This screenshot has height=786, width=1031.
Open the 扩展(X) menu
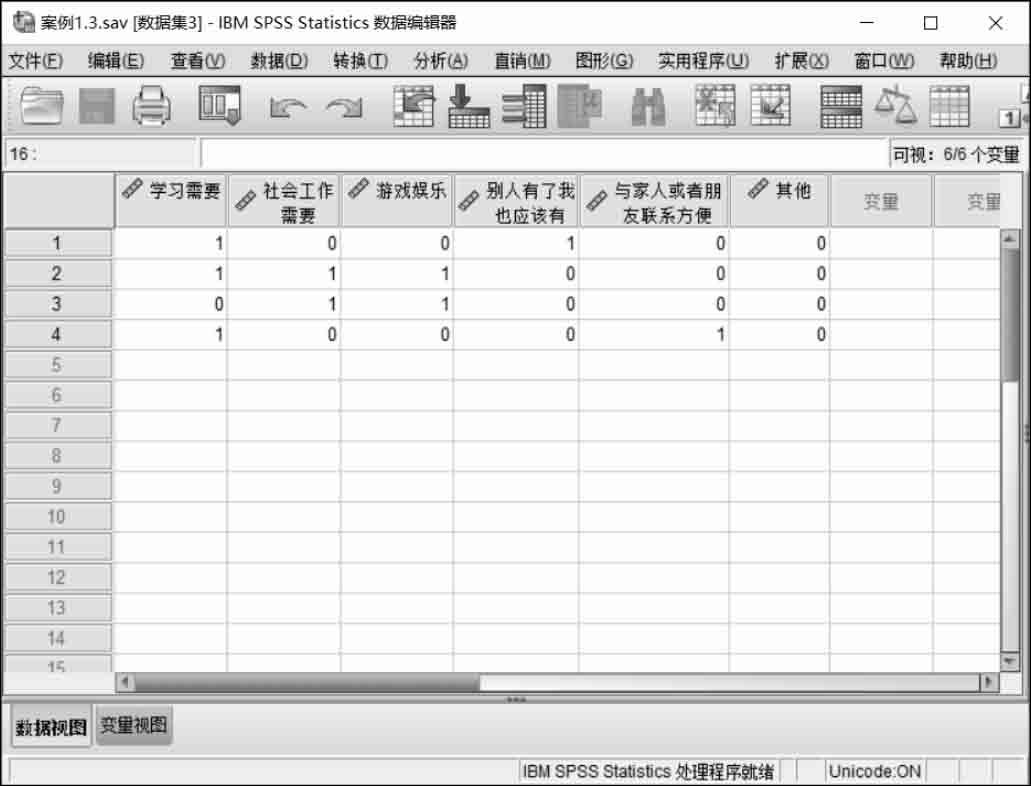pos(801,61)
